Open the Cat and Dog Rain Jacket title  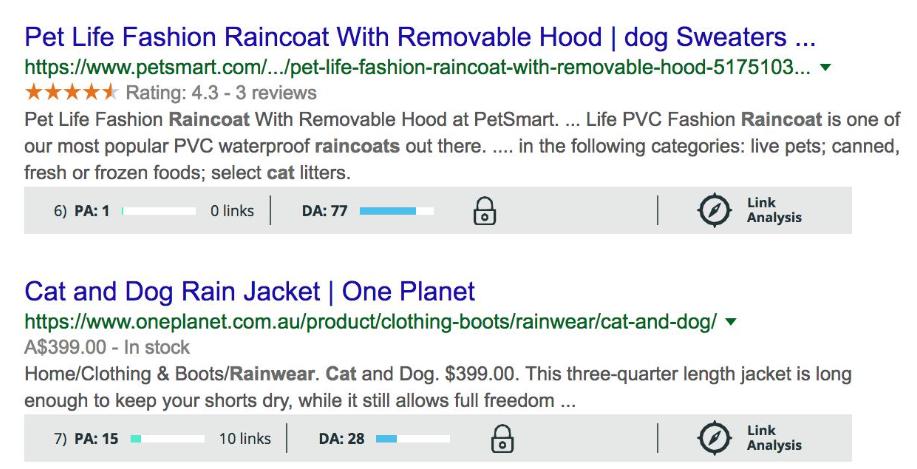click(x=250, y=292)
